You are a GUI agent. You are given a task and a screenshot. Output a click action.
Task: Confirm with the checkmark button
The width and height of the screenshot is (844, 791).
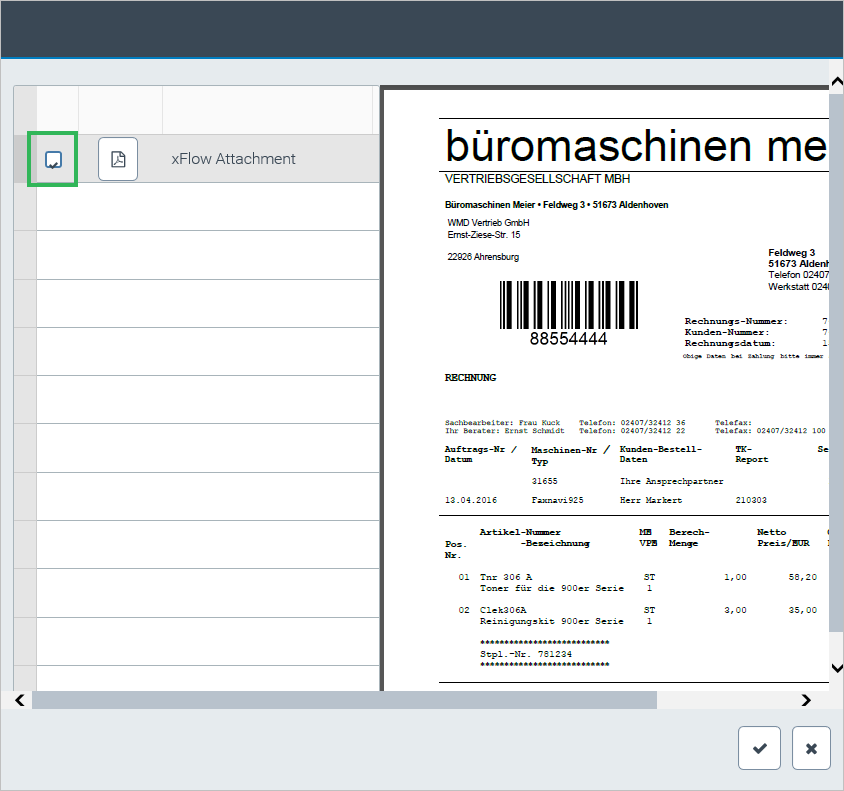point(759,748)
